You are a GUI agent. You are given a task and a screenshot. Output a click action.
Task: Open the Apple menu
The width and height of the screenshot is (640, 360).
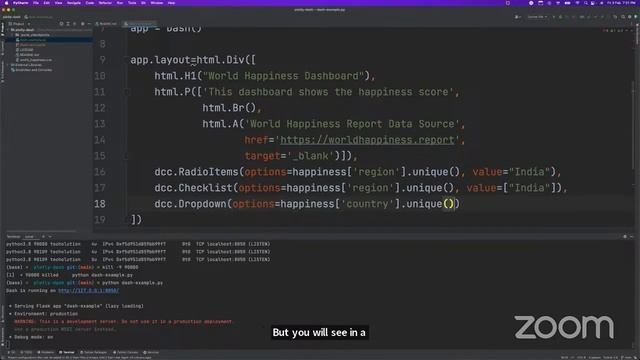(6, 3)
